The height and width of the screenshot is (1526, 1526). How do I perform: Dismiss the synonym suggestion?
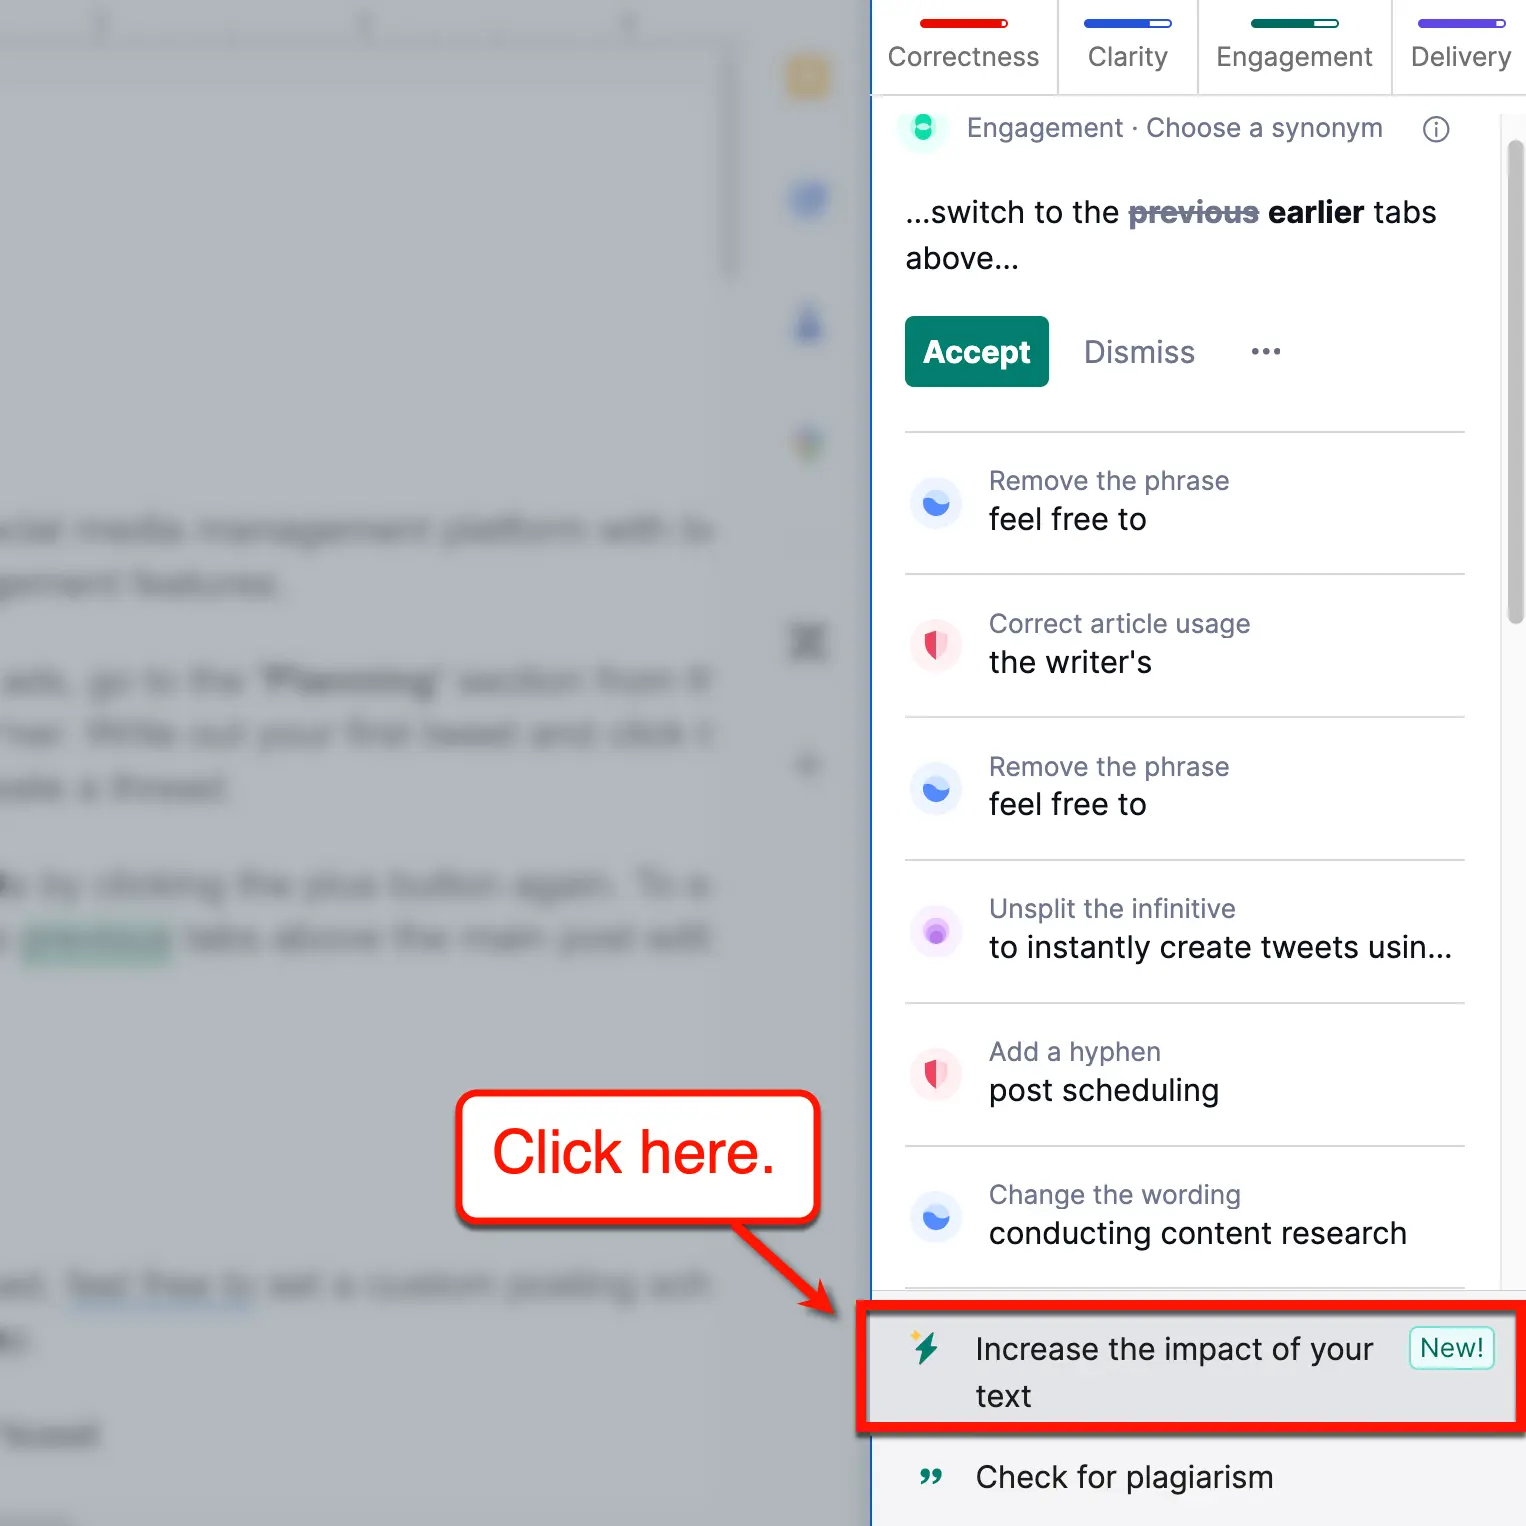[1139, 351]
